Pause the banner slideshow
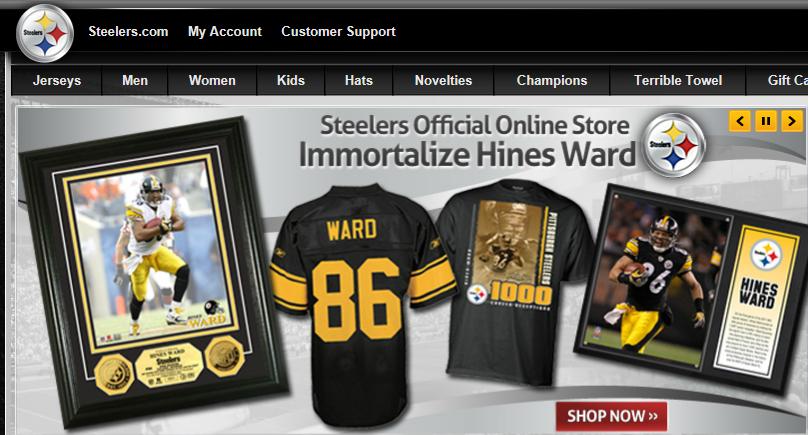808x435 pixels. tap(766, 121)
